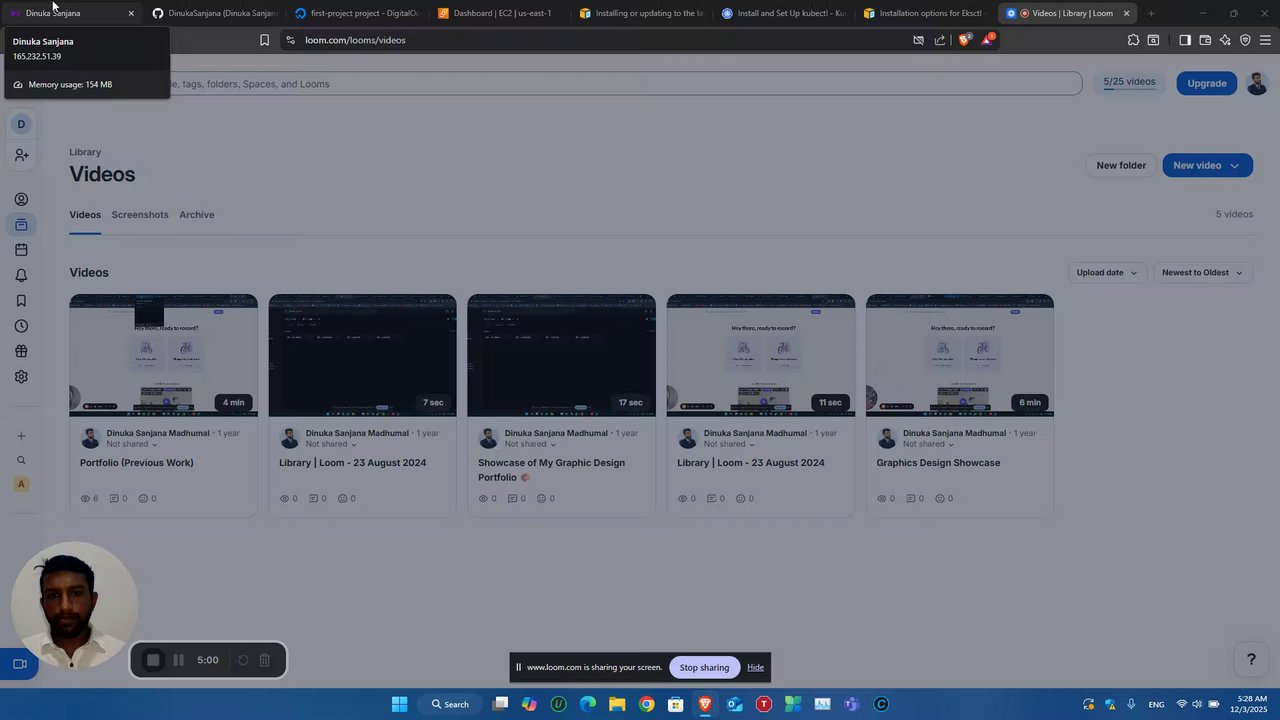
Task: Open the History clock sidebar icon
Action: [21, 326]
